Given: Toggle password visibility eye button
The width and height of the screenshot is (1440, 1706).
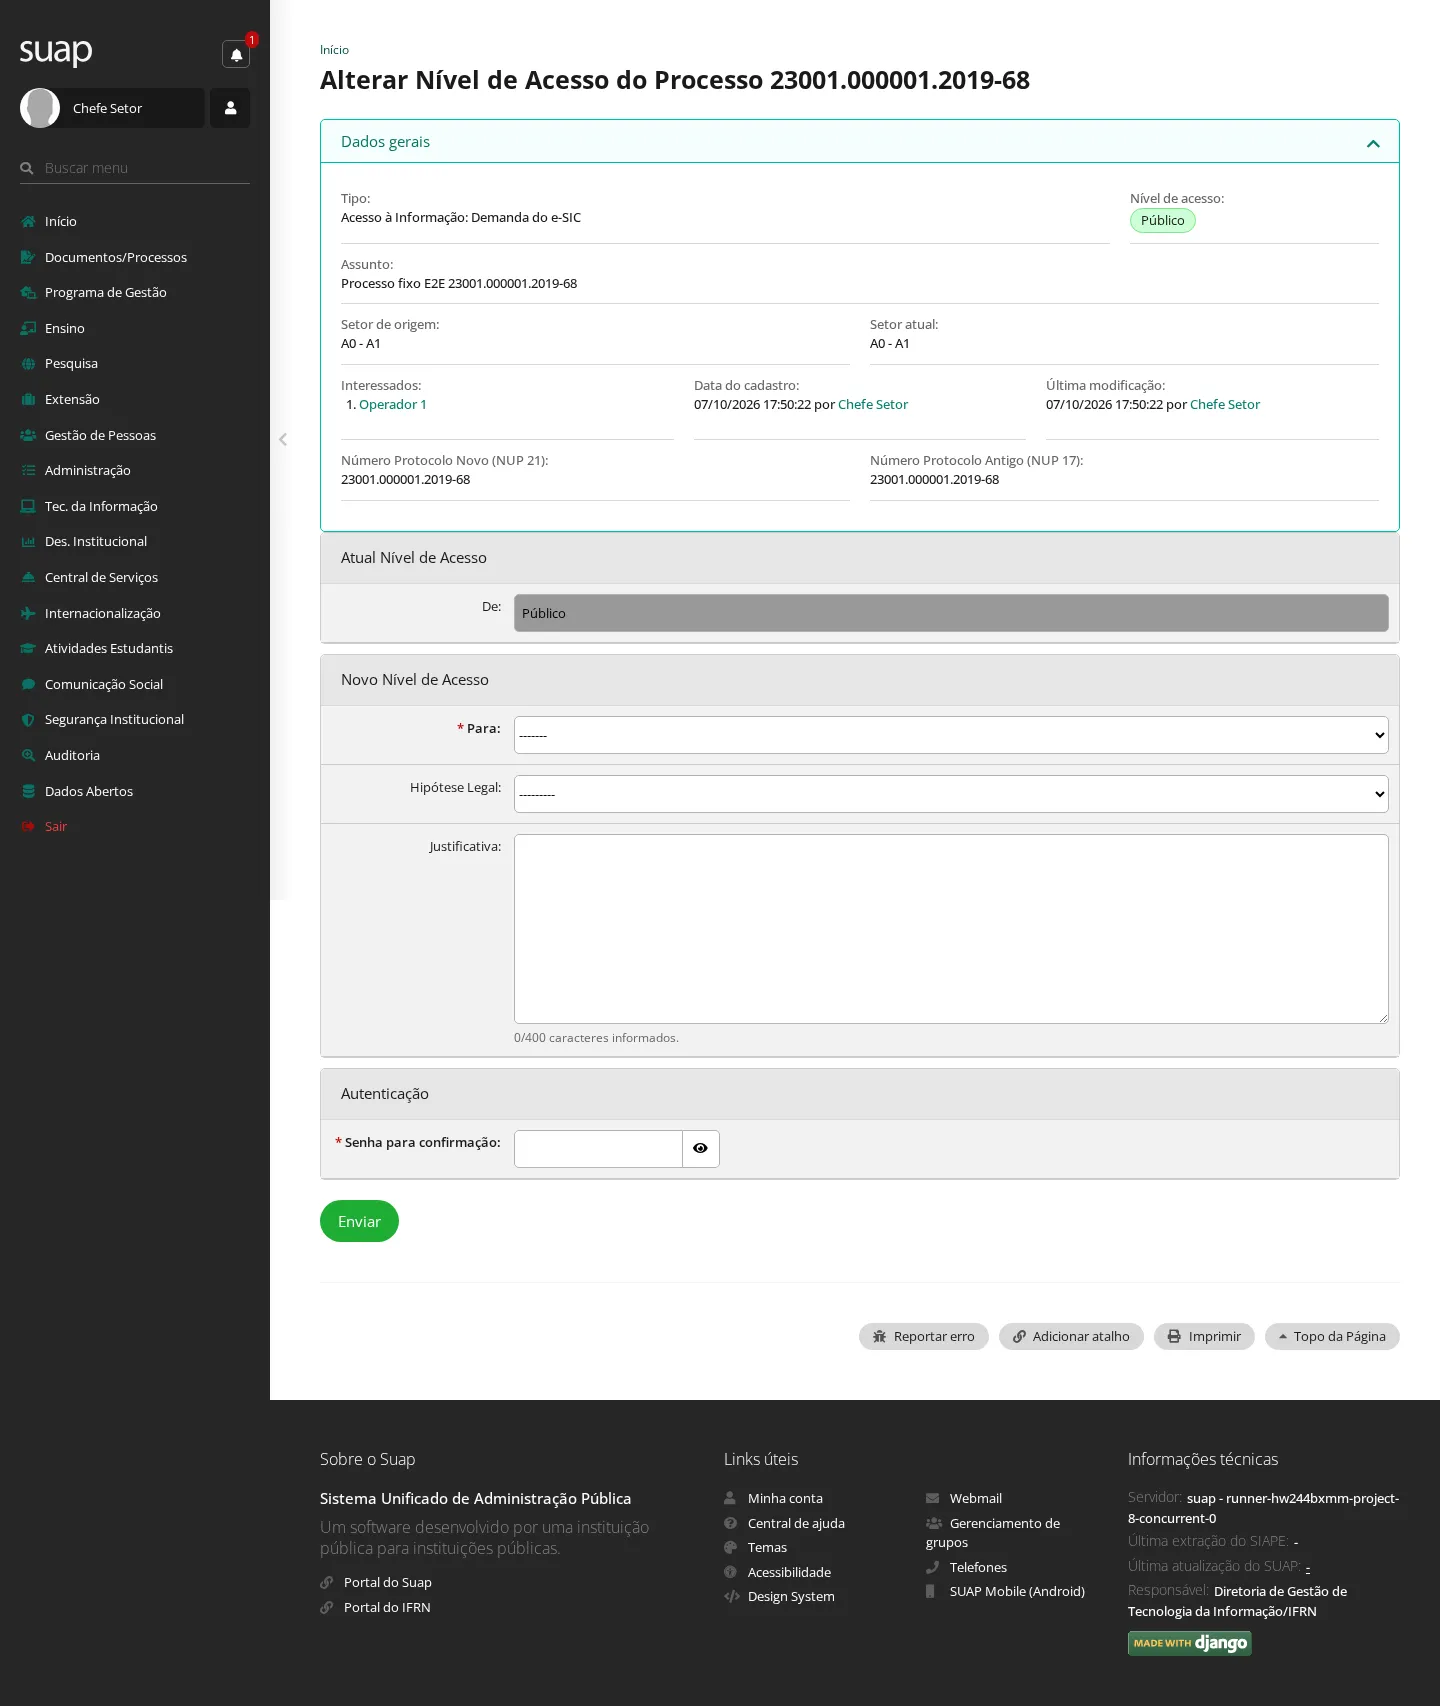Looking at the screenshot, I should tap(700, 1148).
